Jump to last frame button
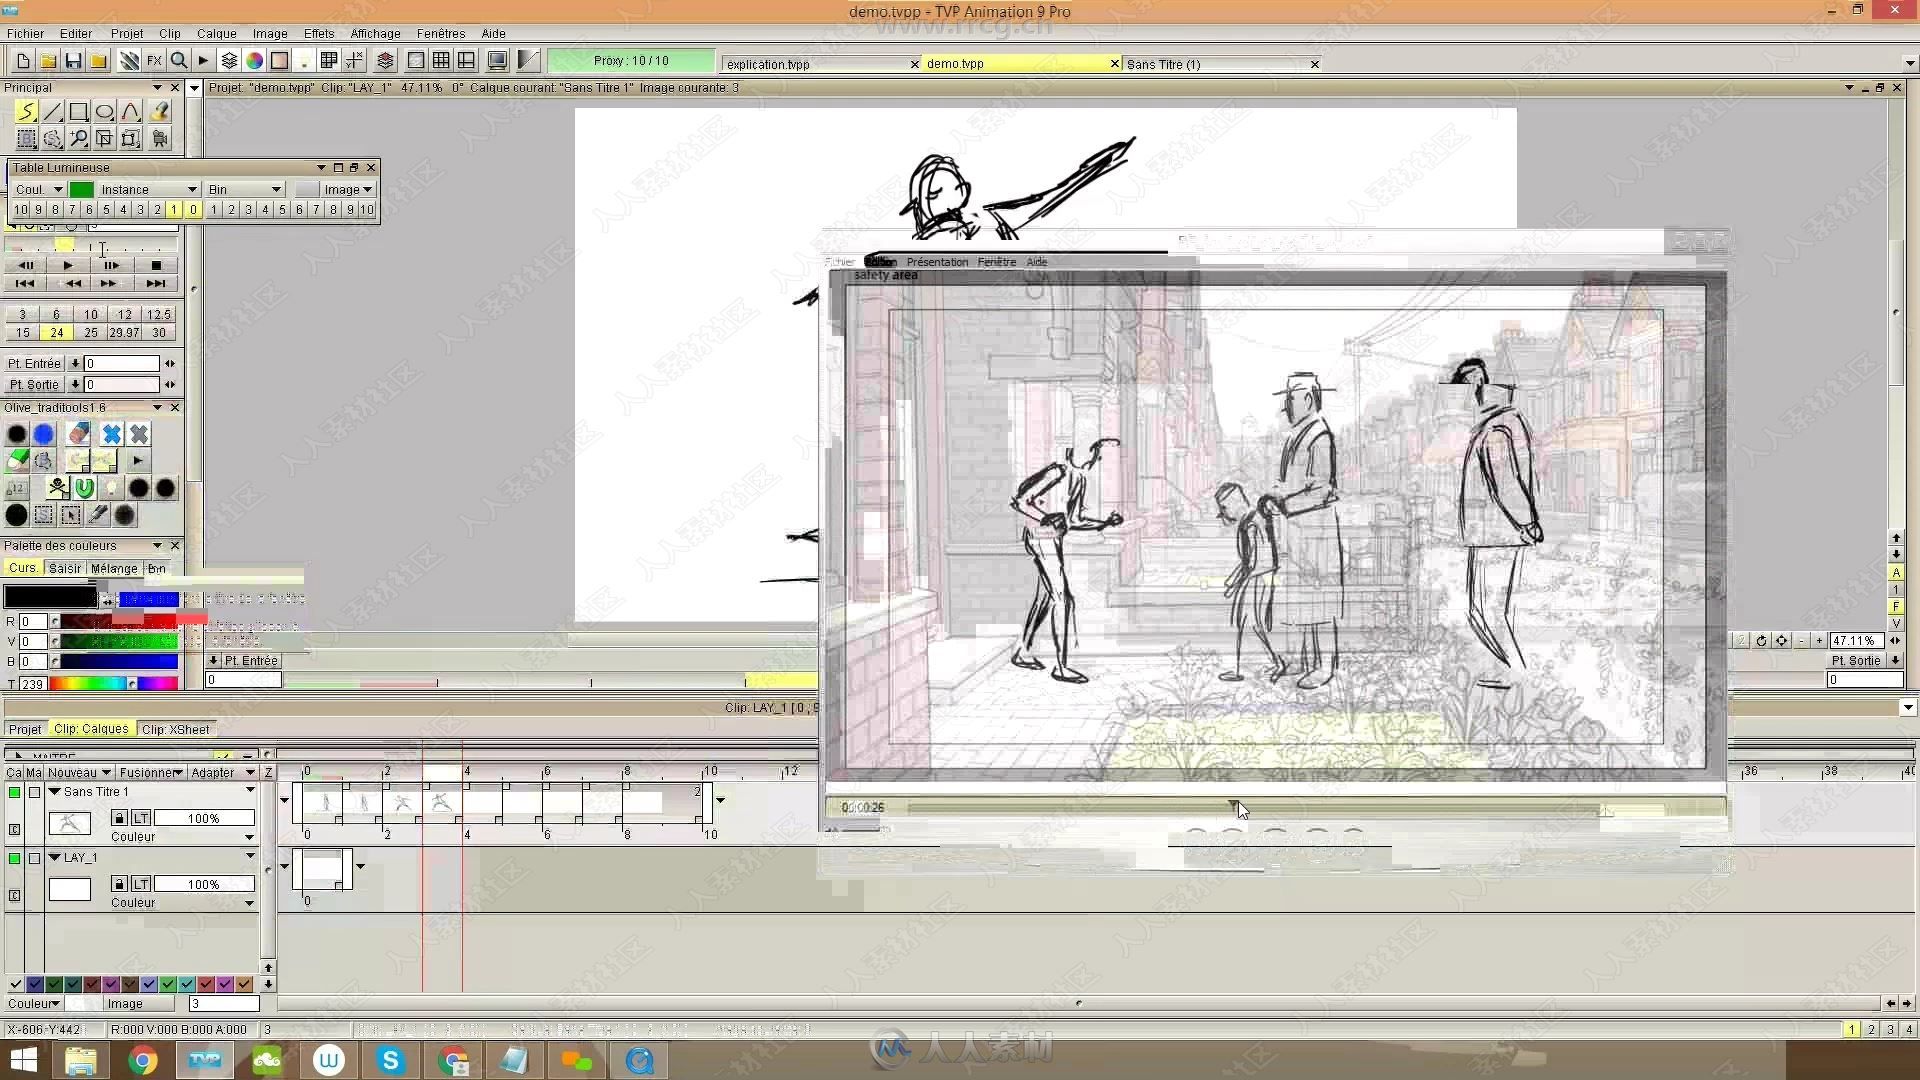Screen dimensions: 1920x1080 pyautogui.click(x=156, y=284)
